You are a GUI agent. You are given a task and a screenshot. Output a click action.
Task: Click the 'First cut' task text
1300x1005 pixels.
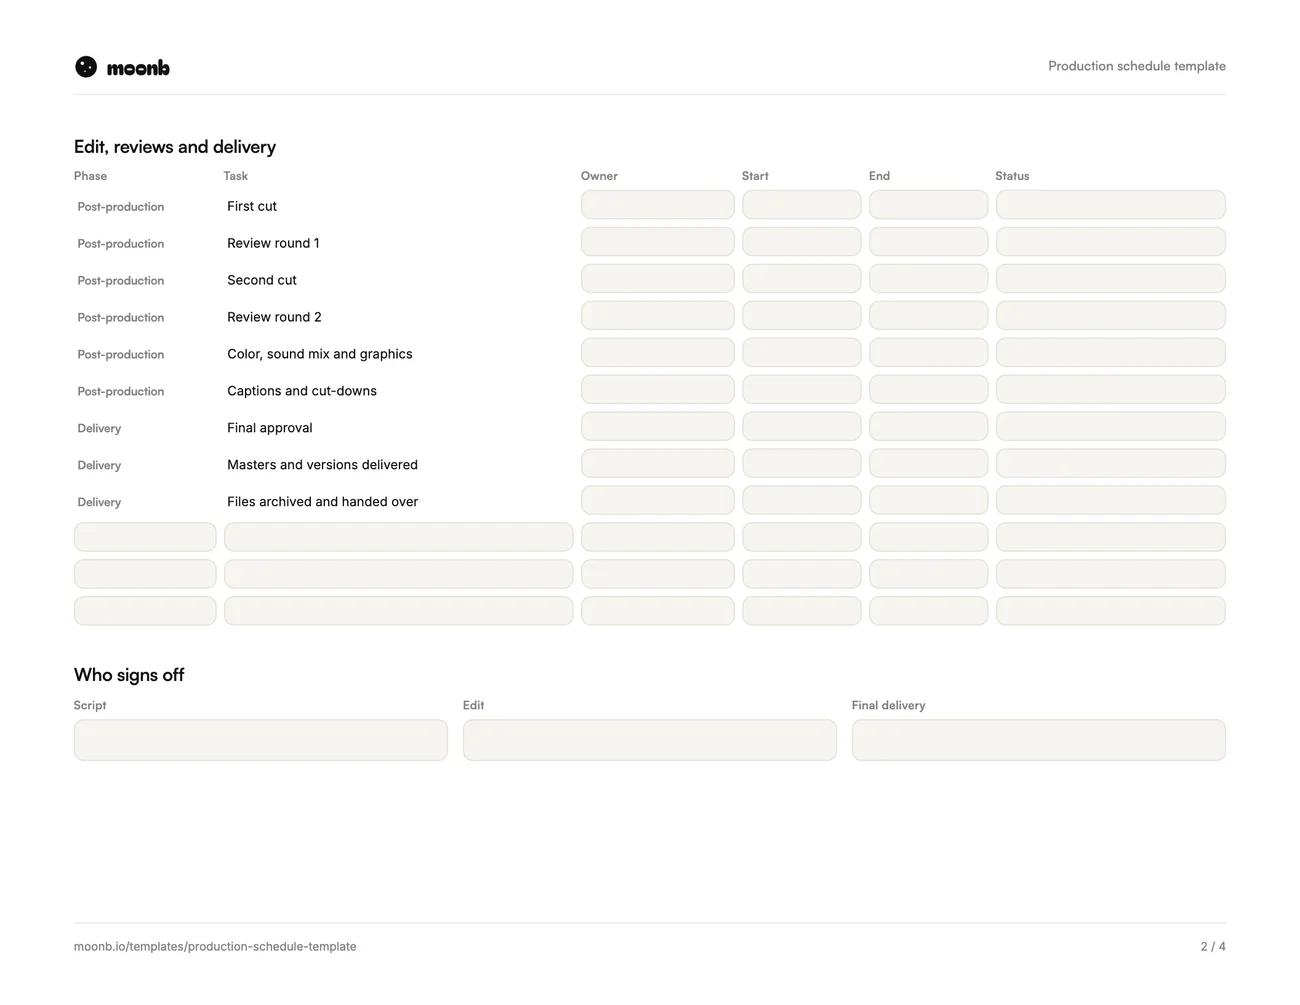click(252, 206)
